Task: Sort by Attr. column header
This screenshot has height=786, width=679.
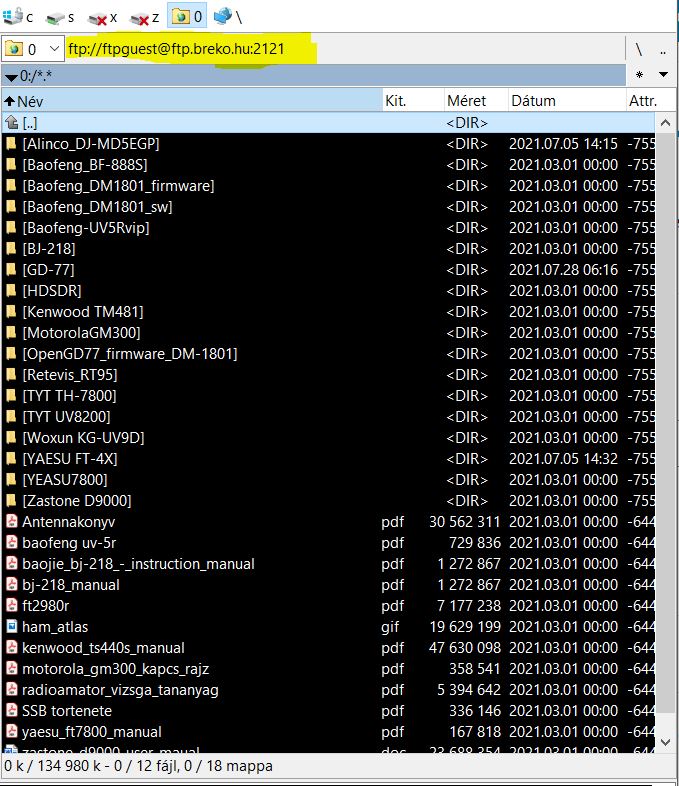Action: point(650,101)
